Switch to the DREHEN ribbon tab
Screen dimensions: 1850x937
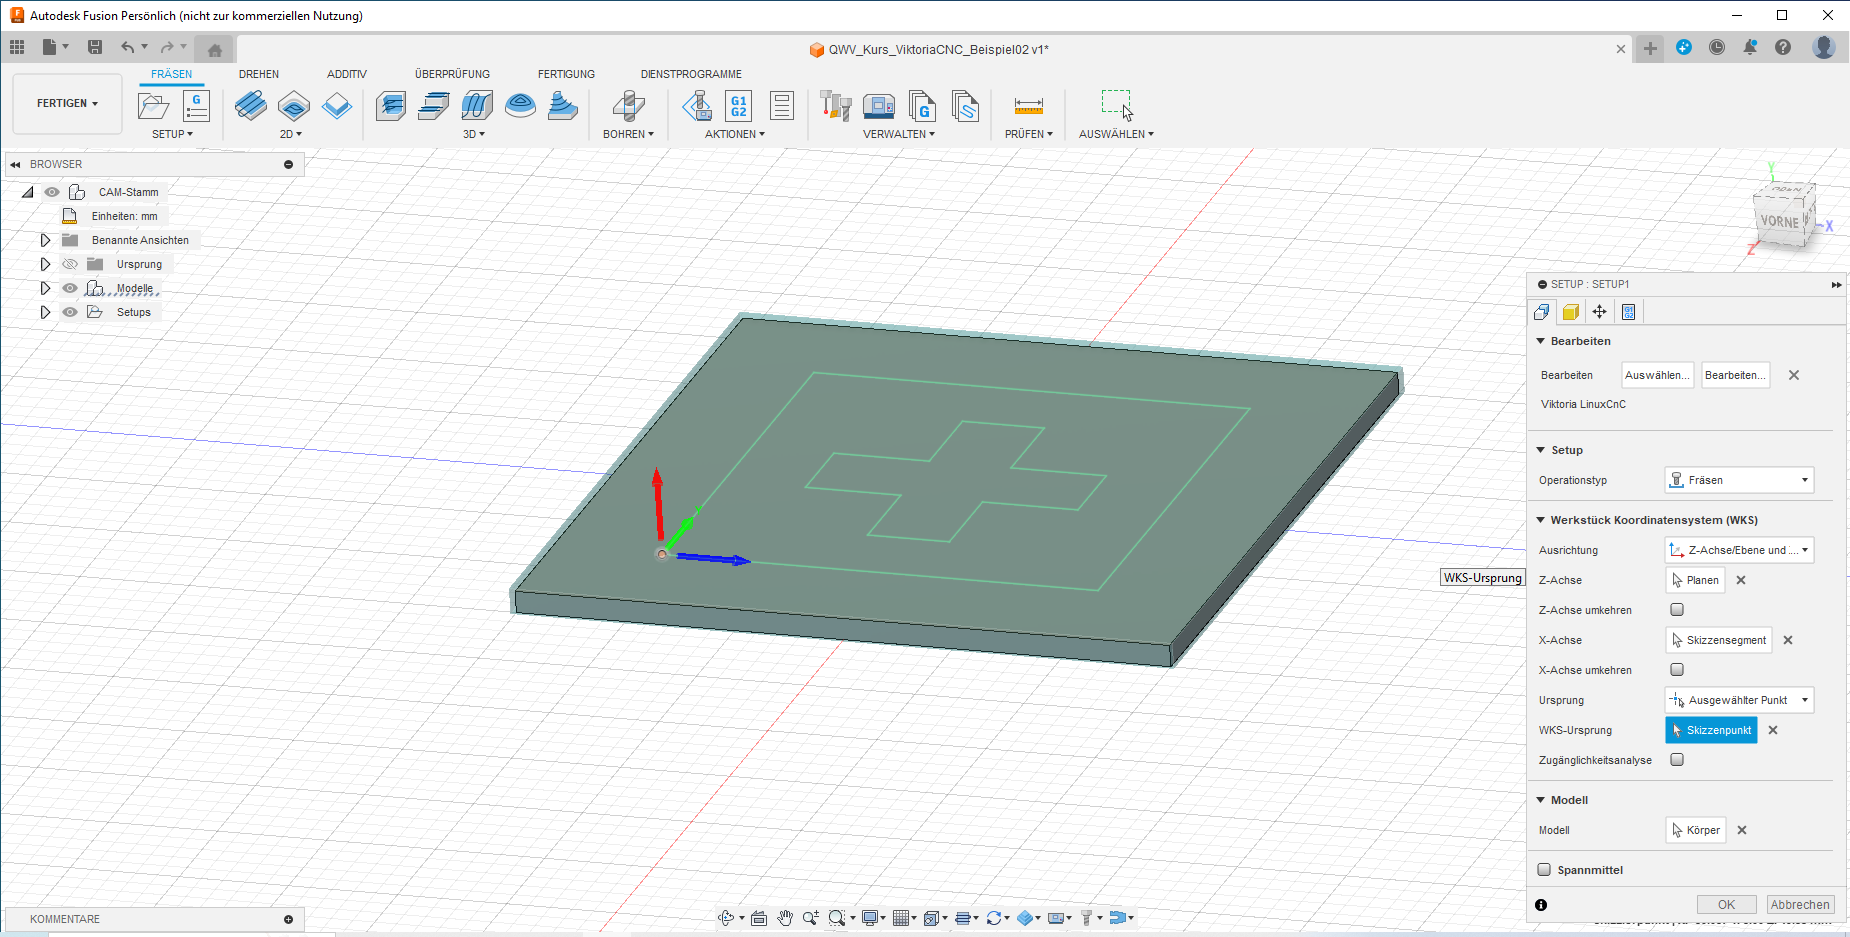[259, 74]
